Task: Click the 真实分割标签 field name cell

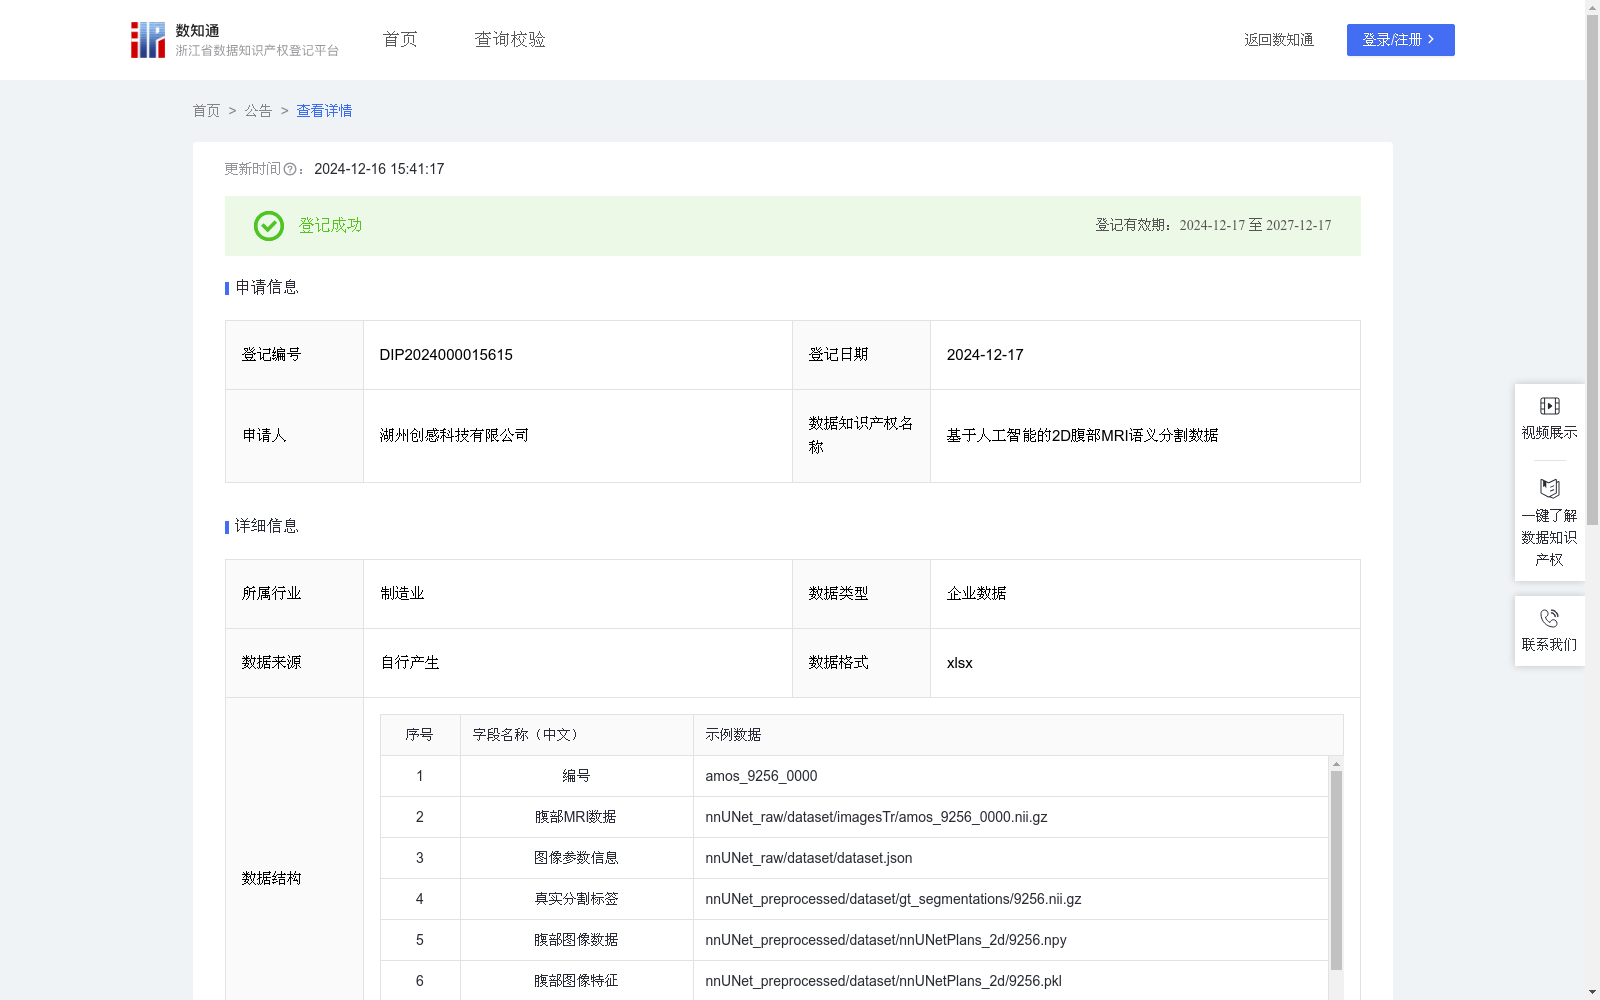Action: click(576, 899)
